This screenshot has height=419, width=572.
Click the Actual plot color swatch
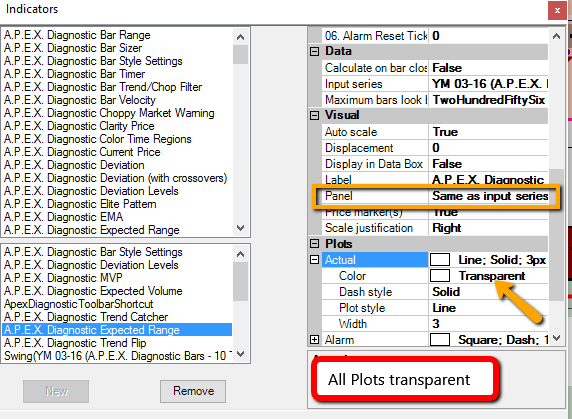click(440, 260)
